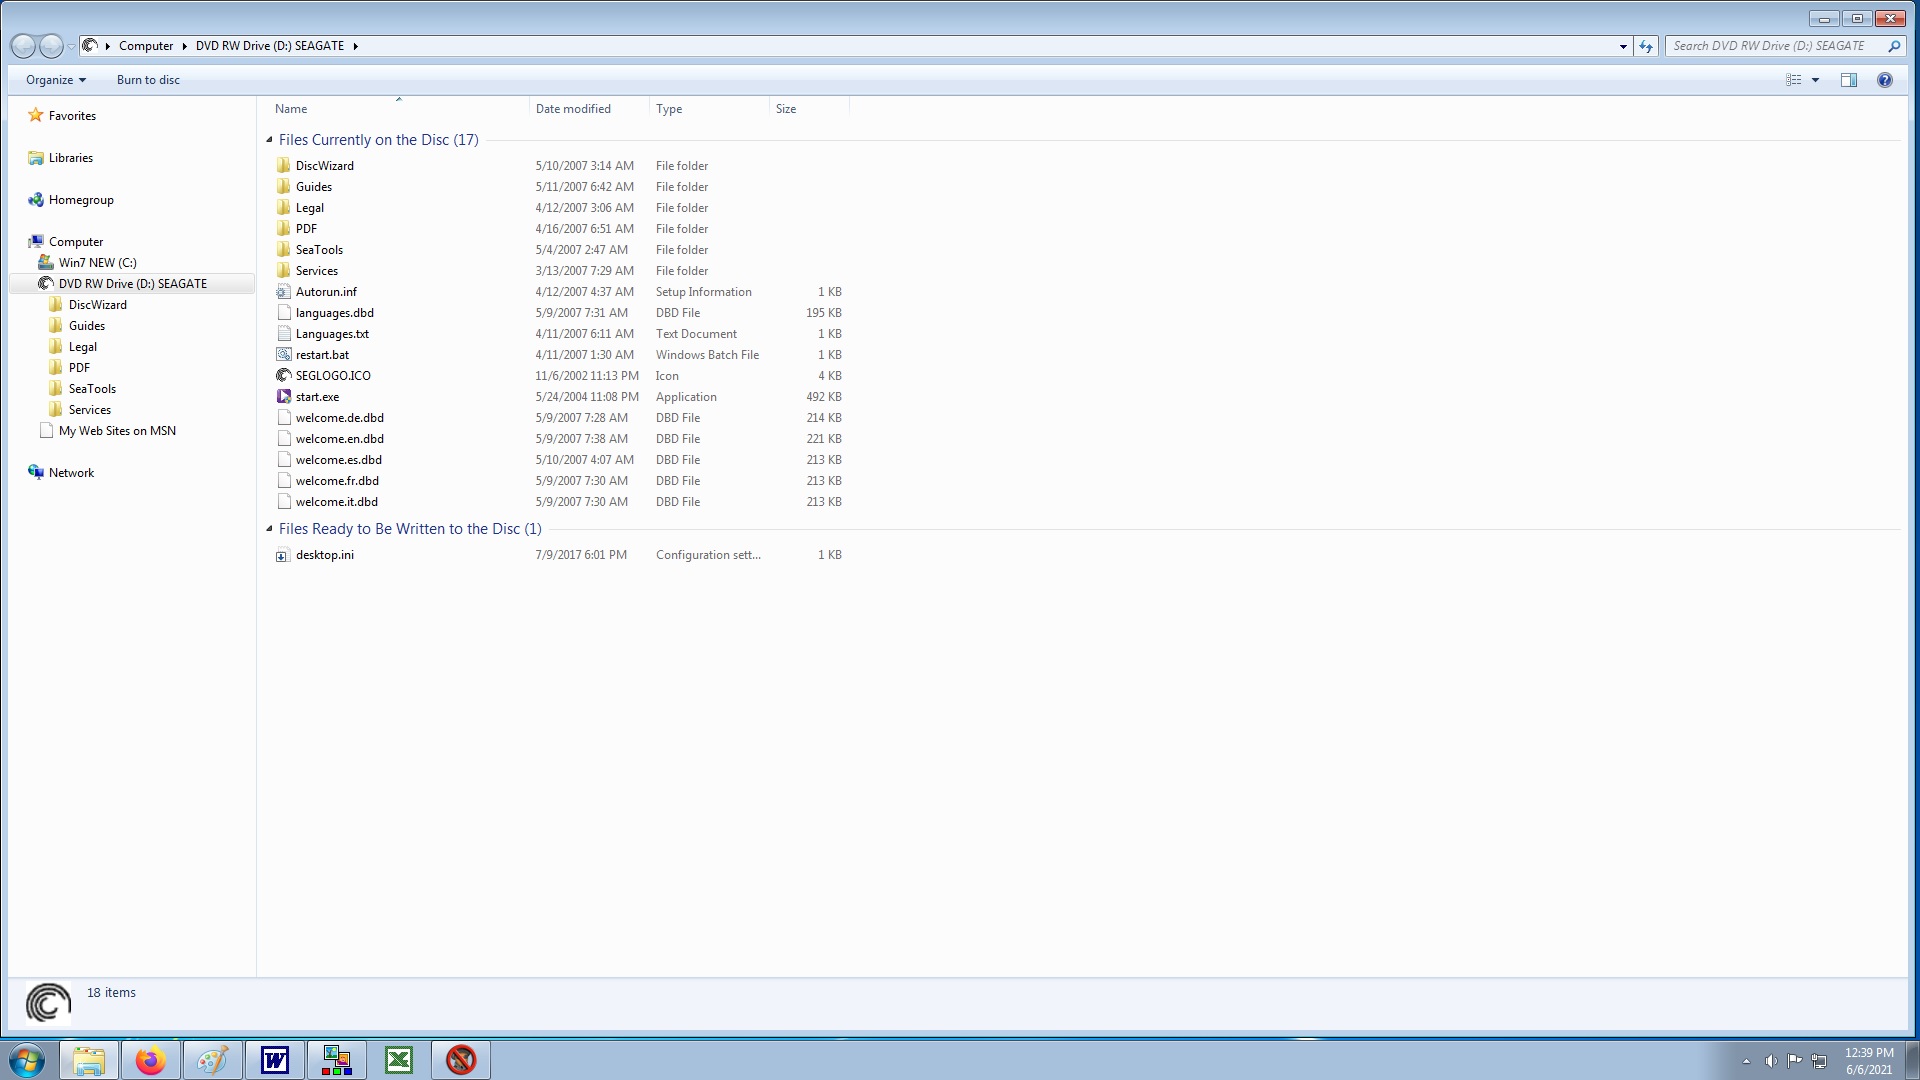Click the start.exe application file

(317, 397)
